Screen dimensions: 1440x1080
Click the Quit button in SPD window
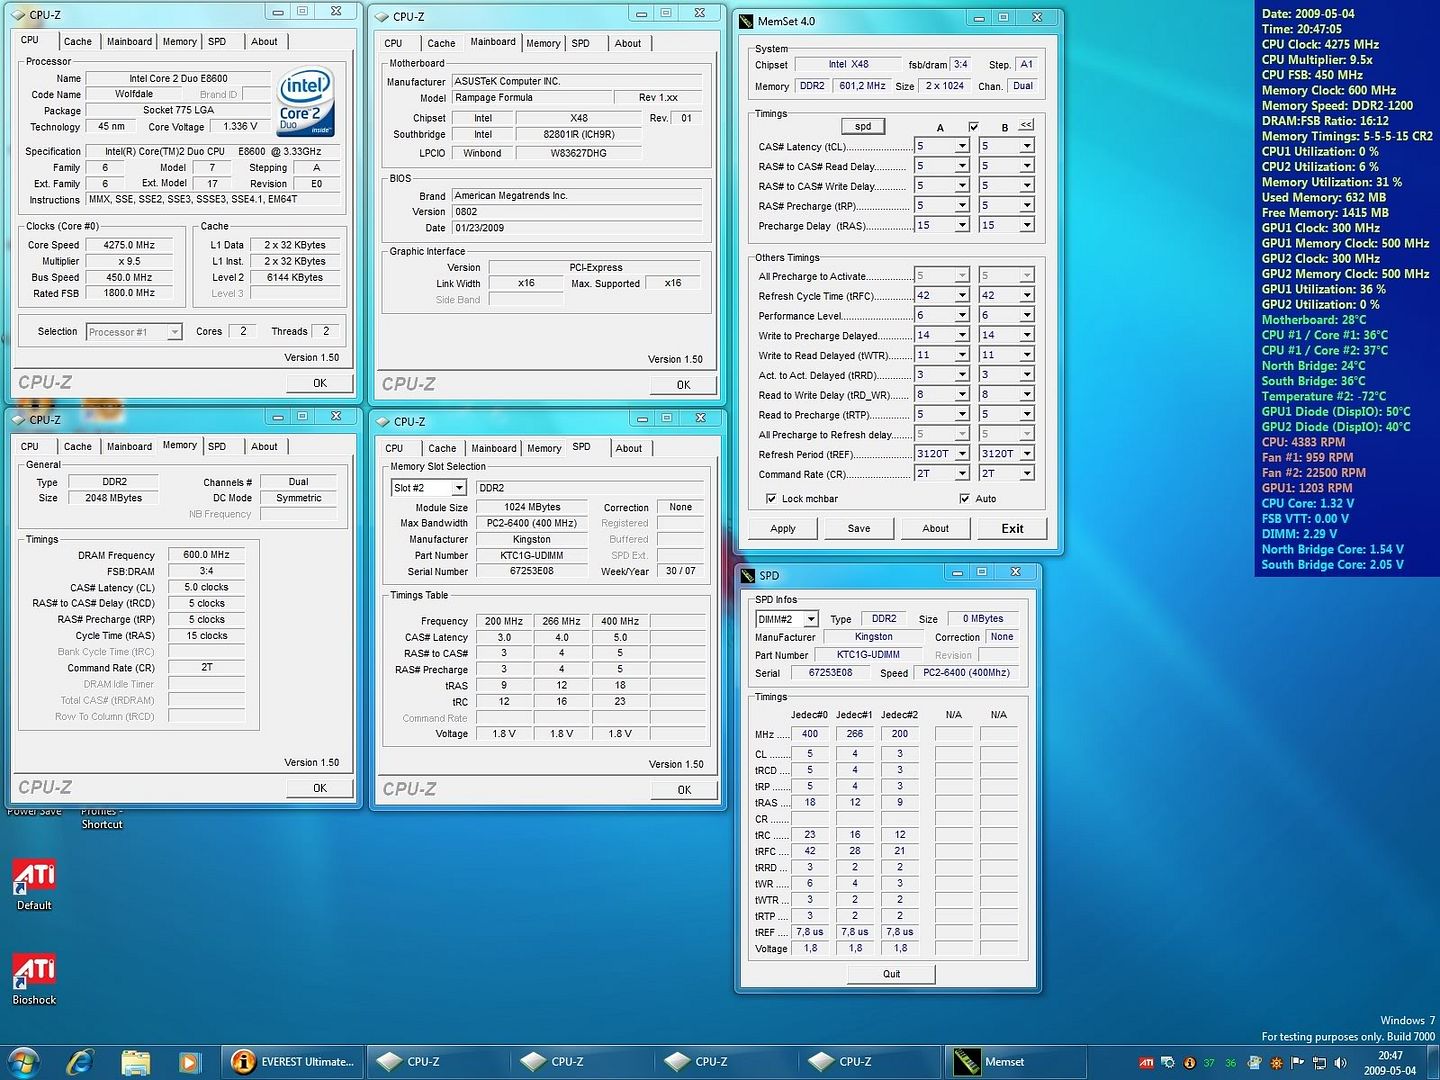pyautogui.click(x=891, y=974)
